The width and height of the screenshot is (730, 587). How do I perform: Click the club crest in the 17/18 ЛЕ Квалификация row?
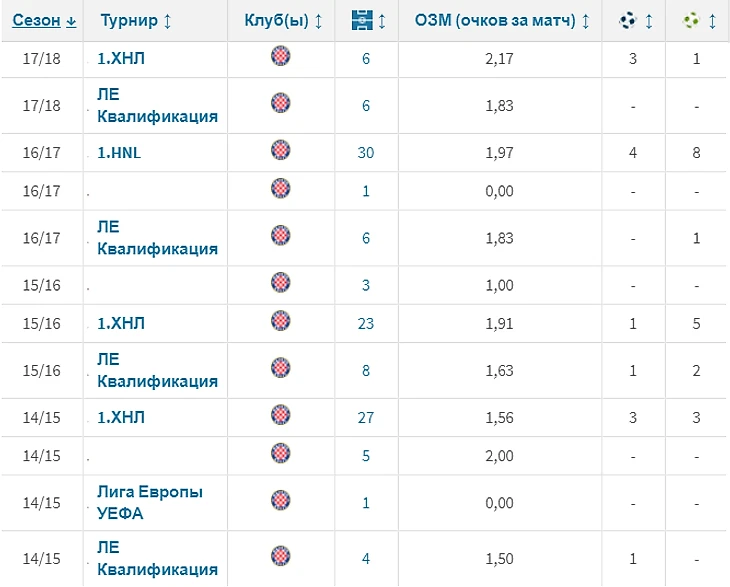281,103
